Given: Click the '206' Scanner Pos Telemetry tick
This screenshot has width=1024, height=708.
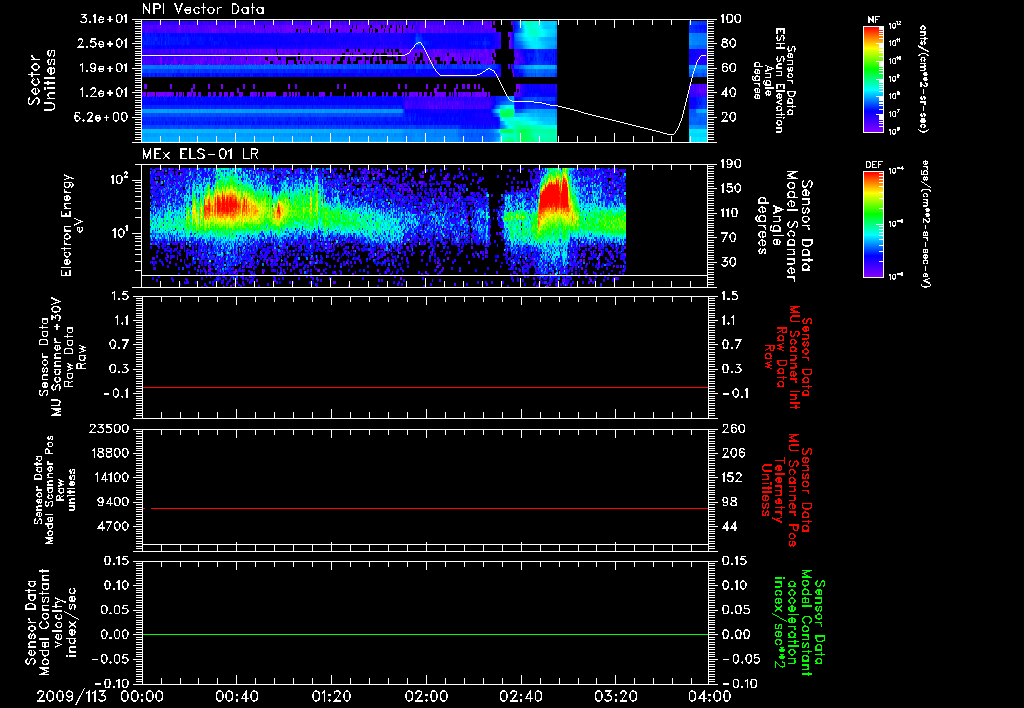Looking at the screenshot, I should tap(731, 453).
